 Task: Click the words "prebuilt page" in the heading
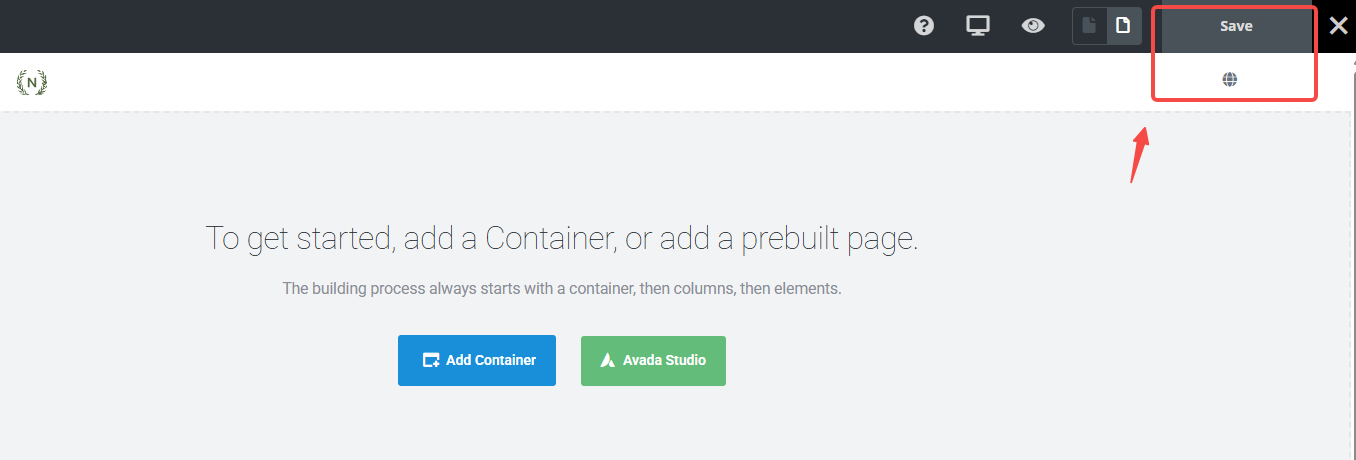830,239
